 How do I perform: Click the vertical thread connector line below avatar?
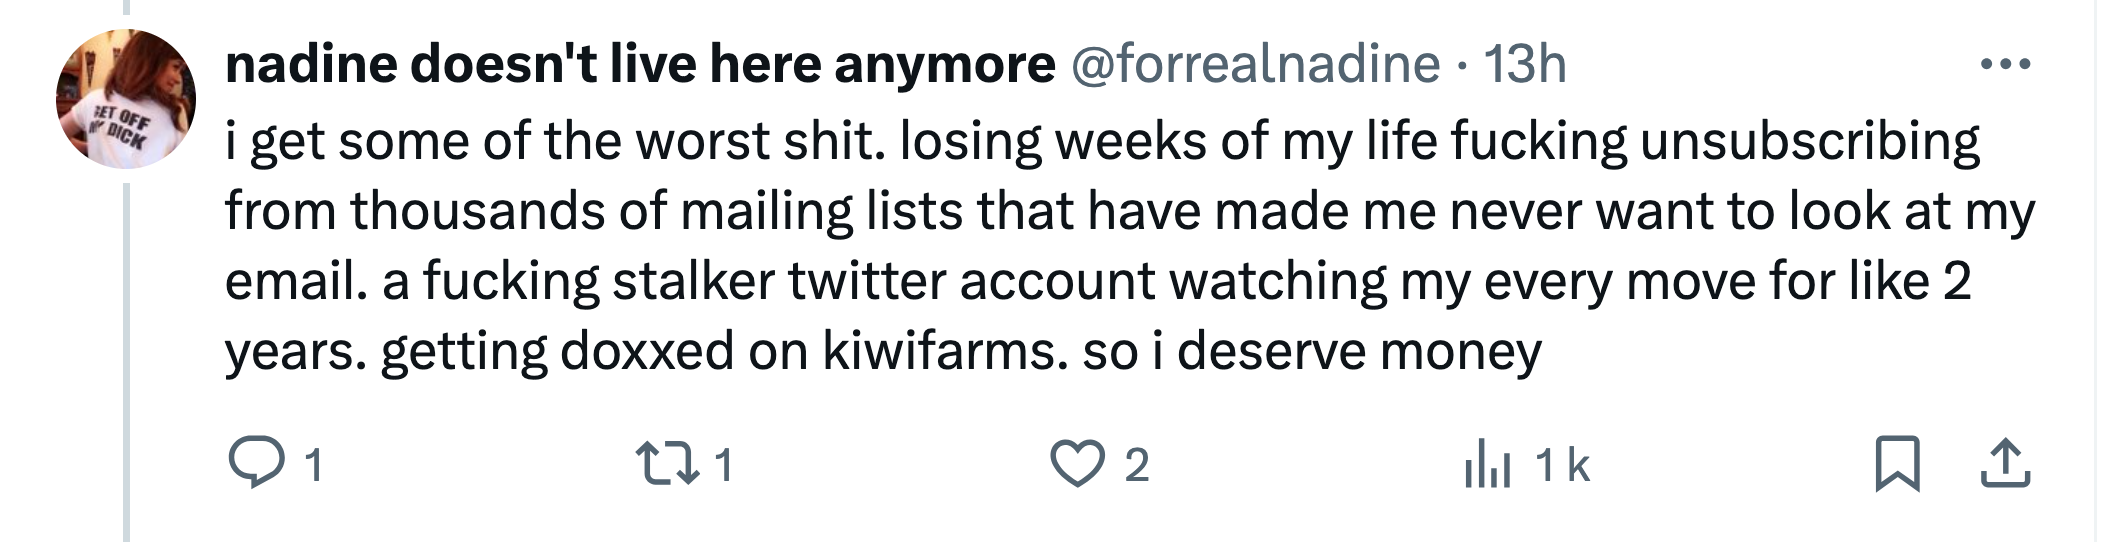coord(126,362)
